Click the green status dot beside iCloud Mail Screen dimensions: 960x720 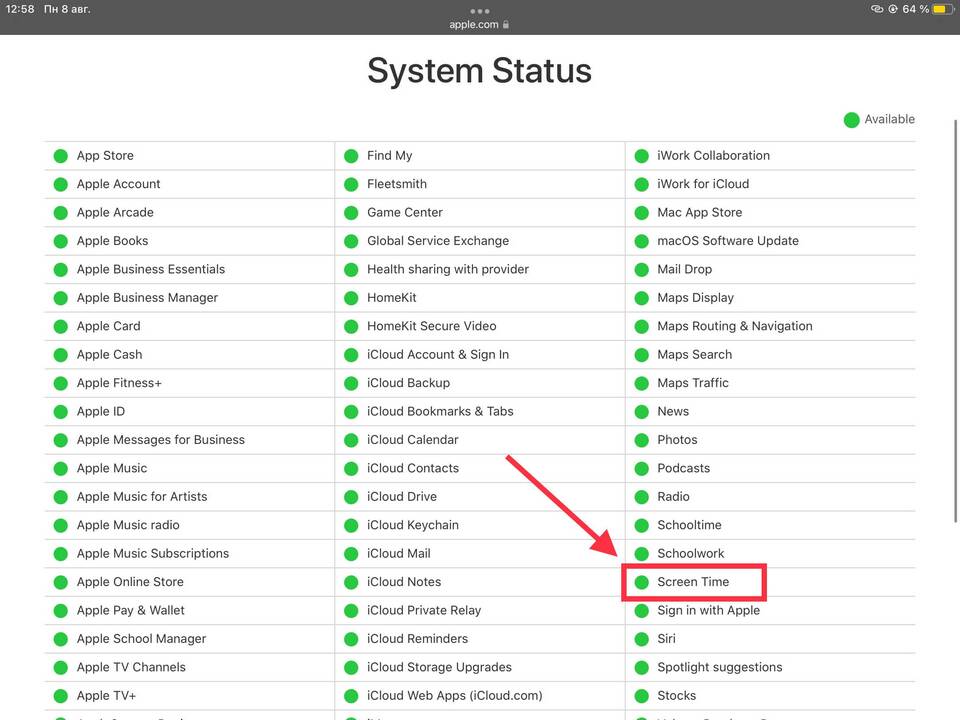pyautogui.click(x=351, y=554)
